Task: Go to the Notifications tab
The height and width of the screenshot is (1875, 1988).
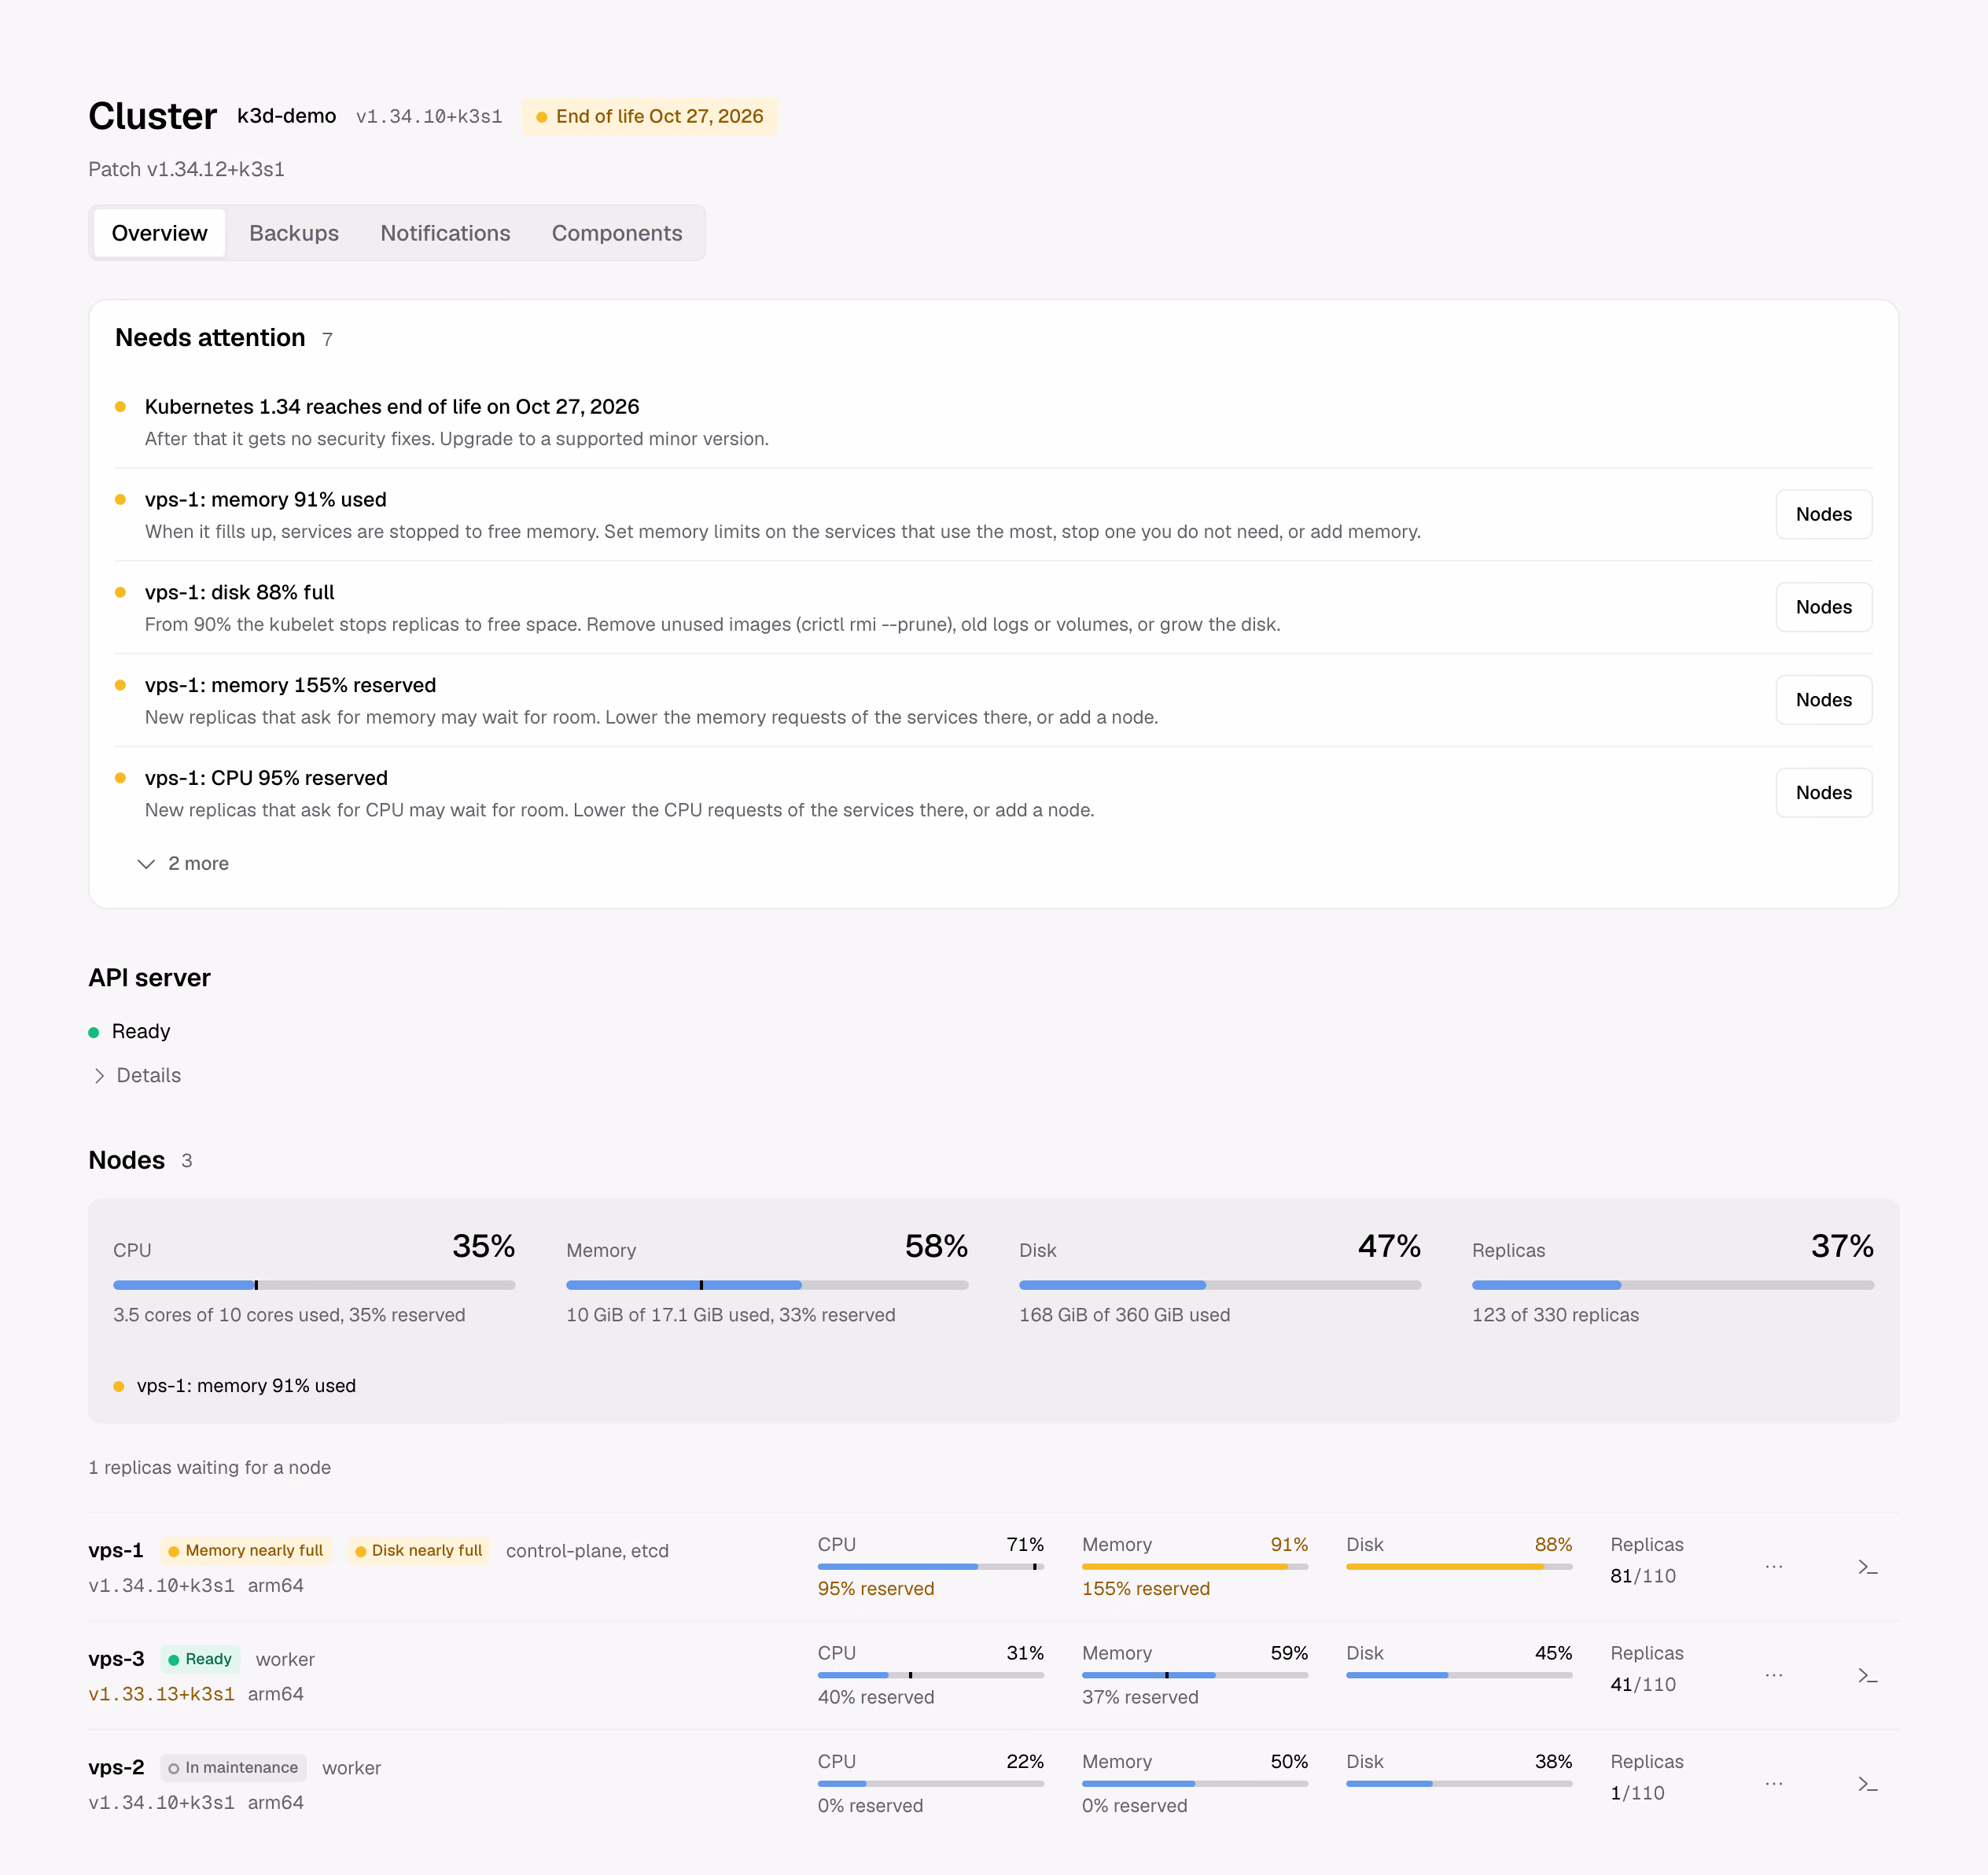Action: click(x=445, y=233)
